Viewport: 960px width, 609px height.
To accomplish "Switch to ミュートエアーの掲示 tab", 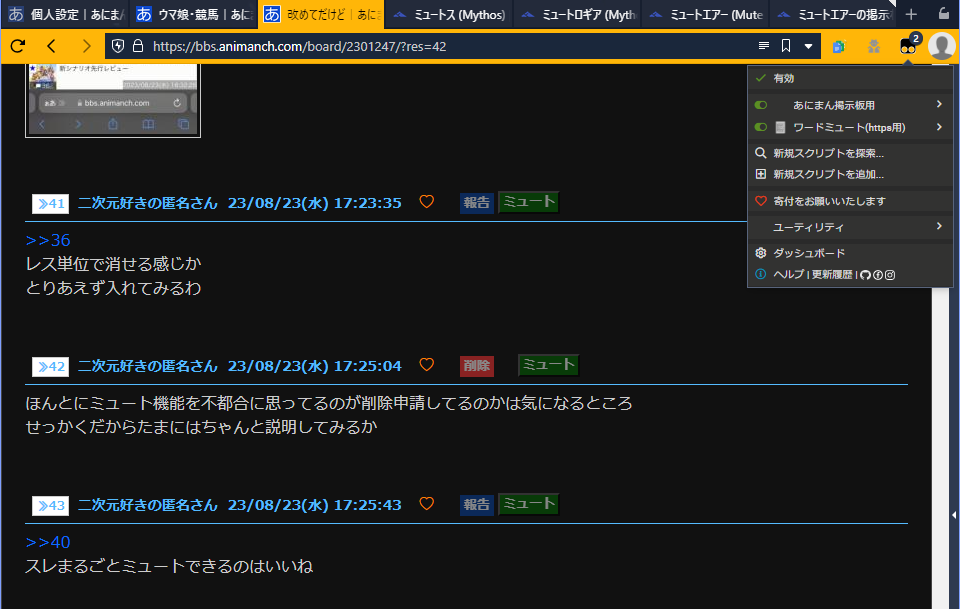I will tap(833, 14).
